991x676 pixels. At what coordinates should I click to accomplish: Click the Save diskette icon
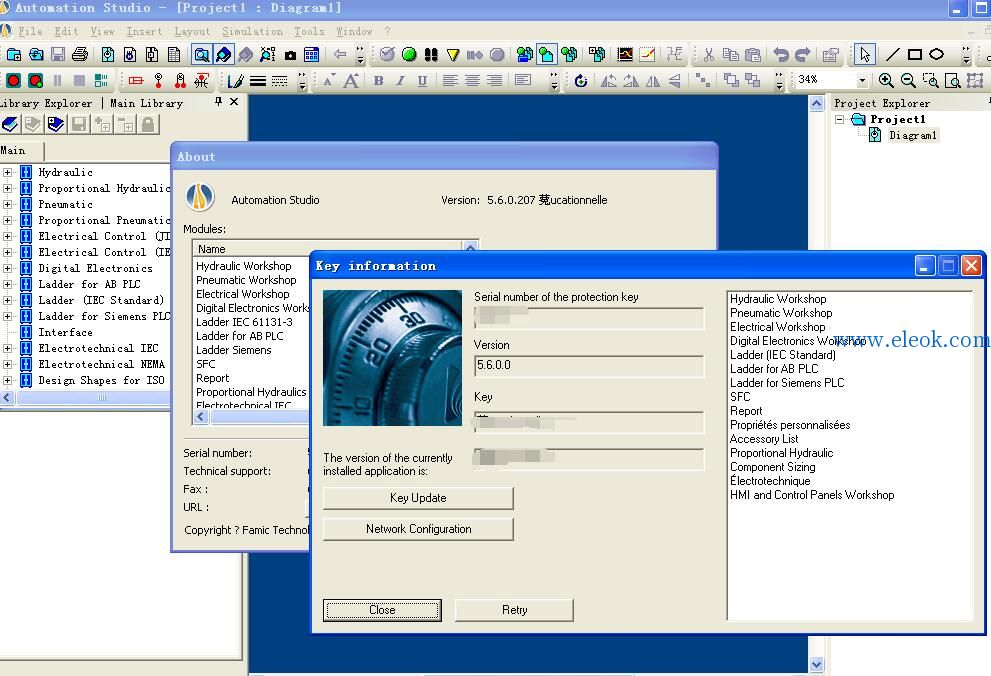[x=58, y=55]
